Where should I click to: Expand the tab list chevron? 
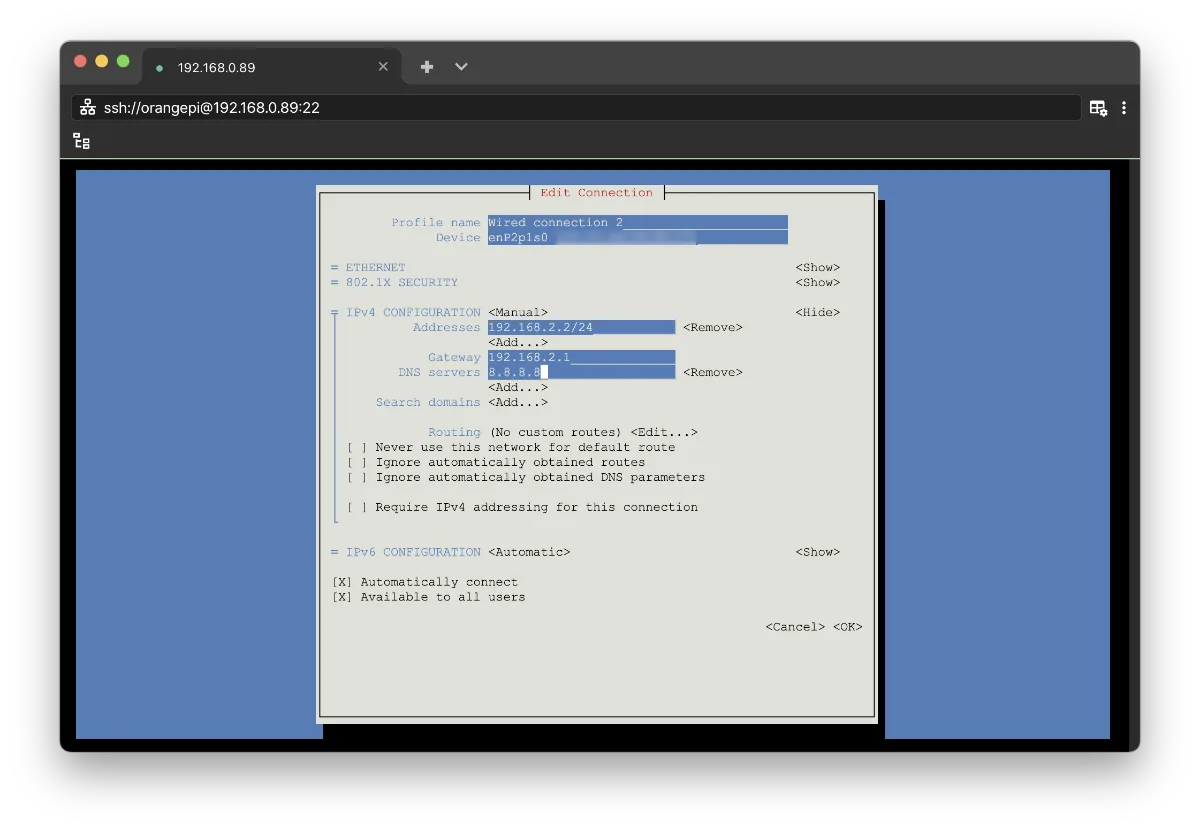[x=461, y=67]
